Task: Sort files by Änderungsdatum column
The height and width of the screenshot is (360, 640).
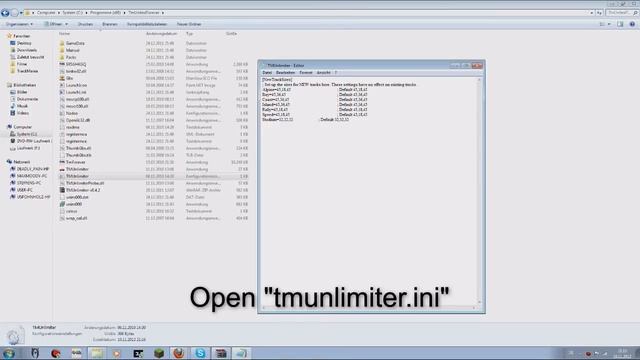Action: [162, 33]
